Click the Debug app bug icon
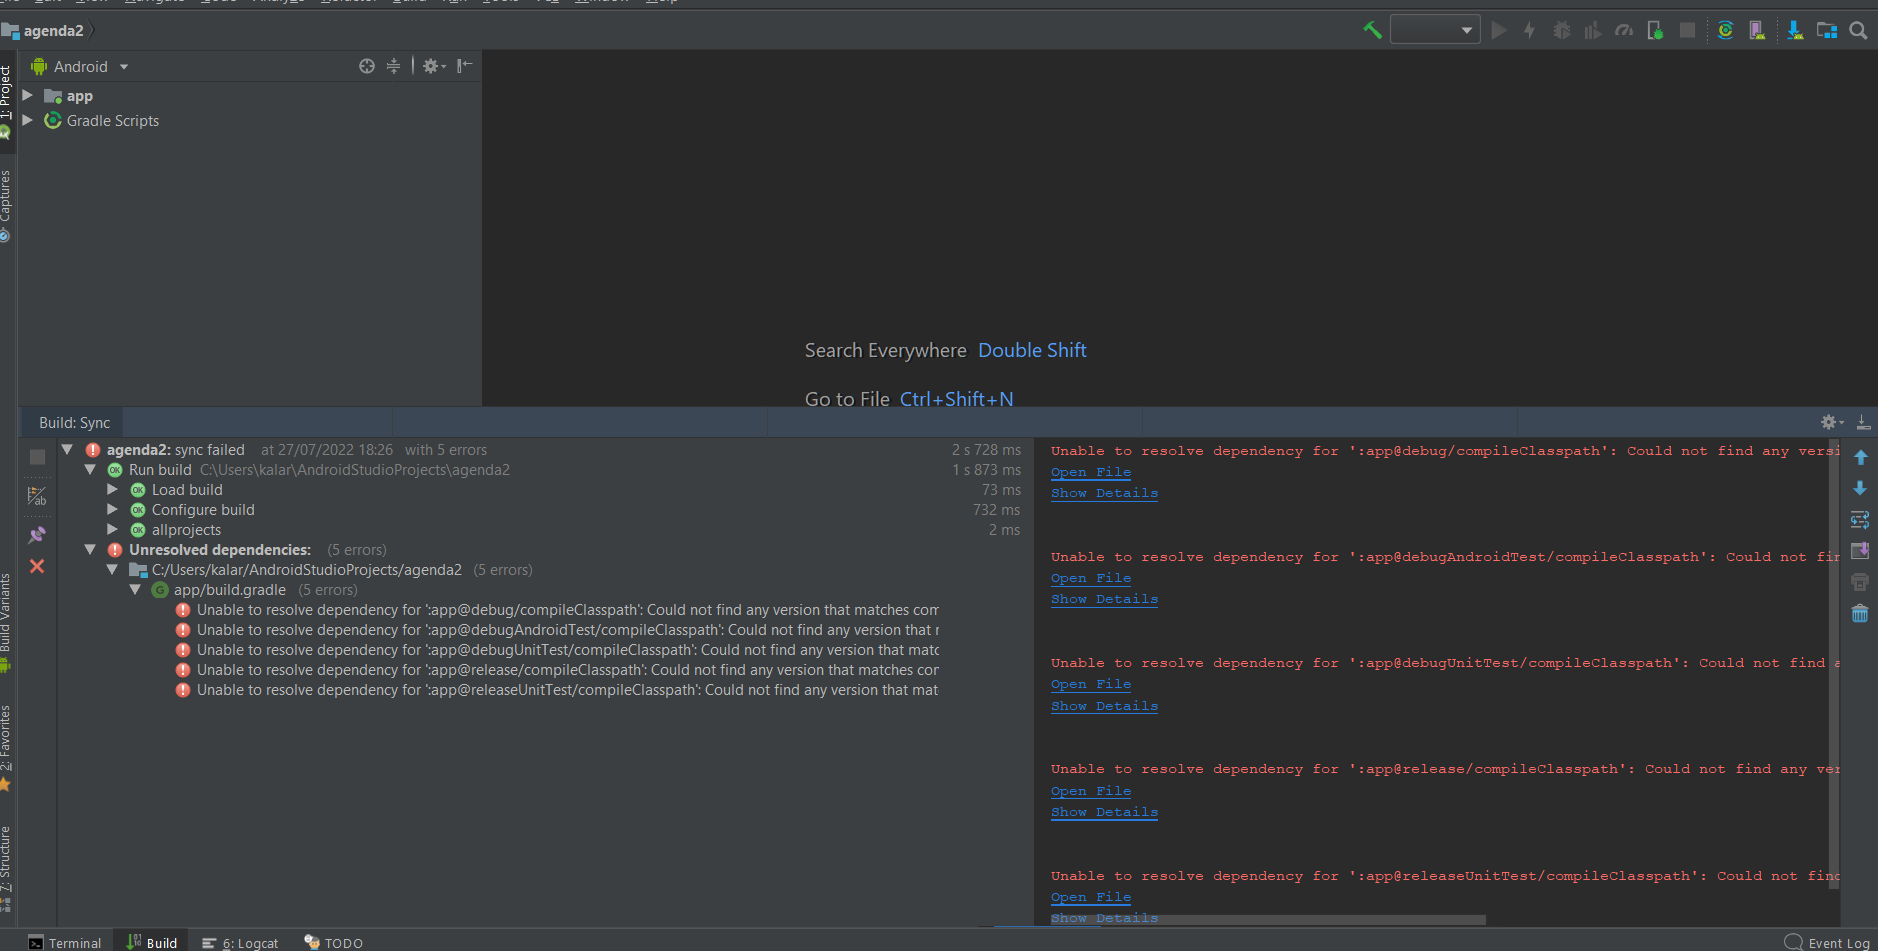1878x951 pixels. click(x=1561, y=30)
